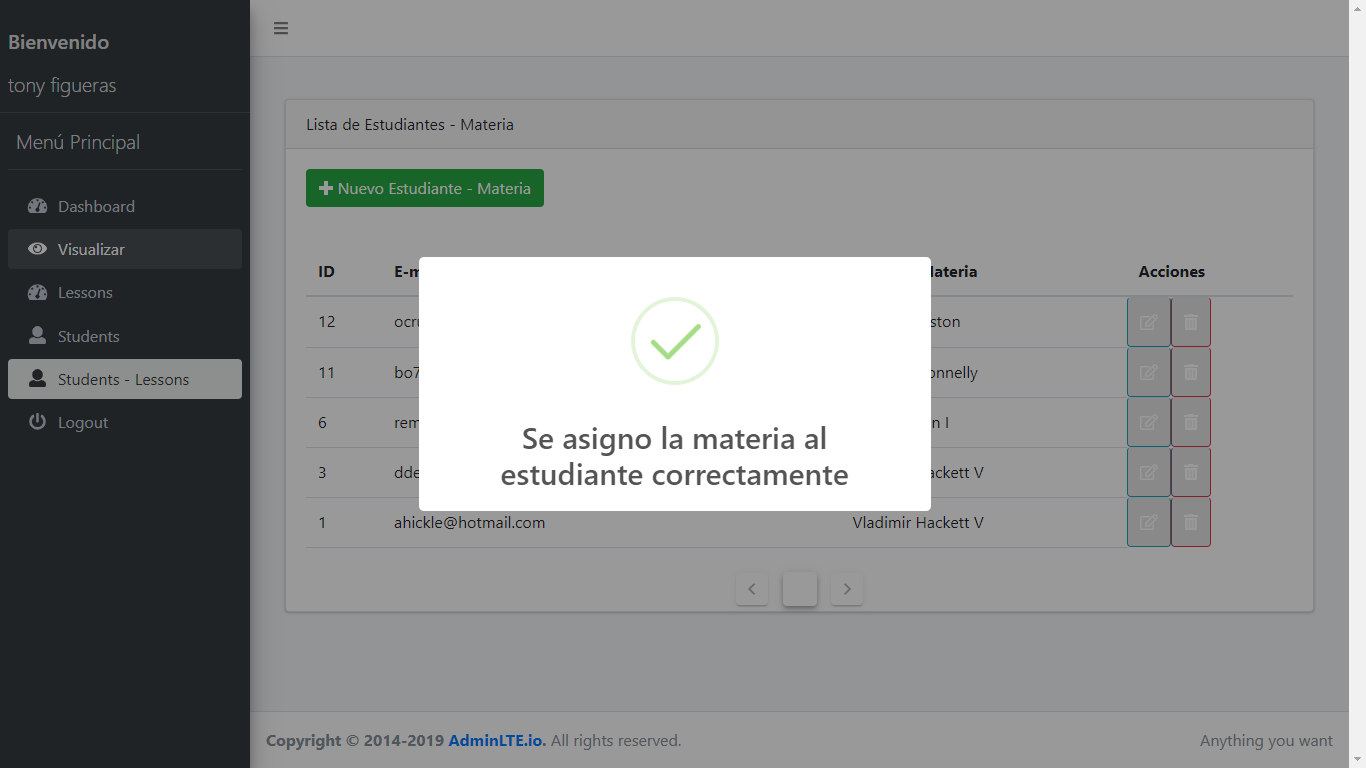Viewport: 1366px width, 768px height.
Task: Click the power icon next to Logout
Action: pyautogui.click(x=37, y=422)
